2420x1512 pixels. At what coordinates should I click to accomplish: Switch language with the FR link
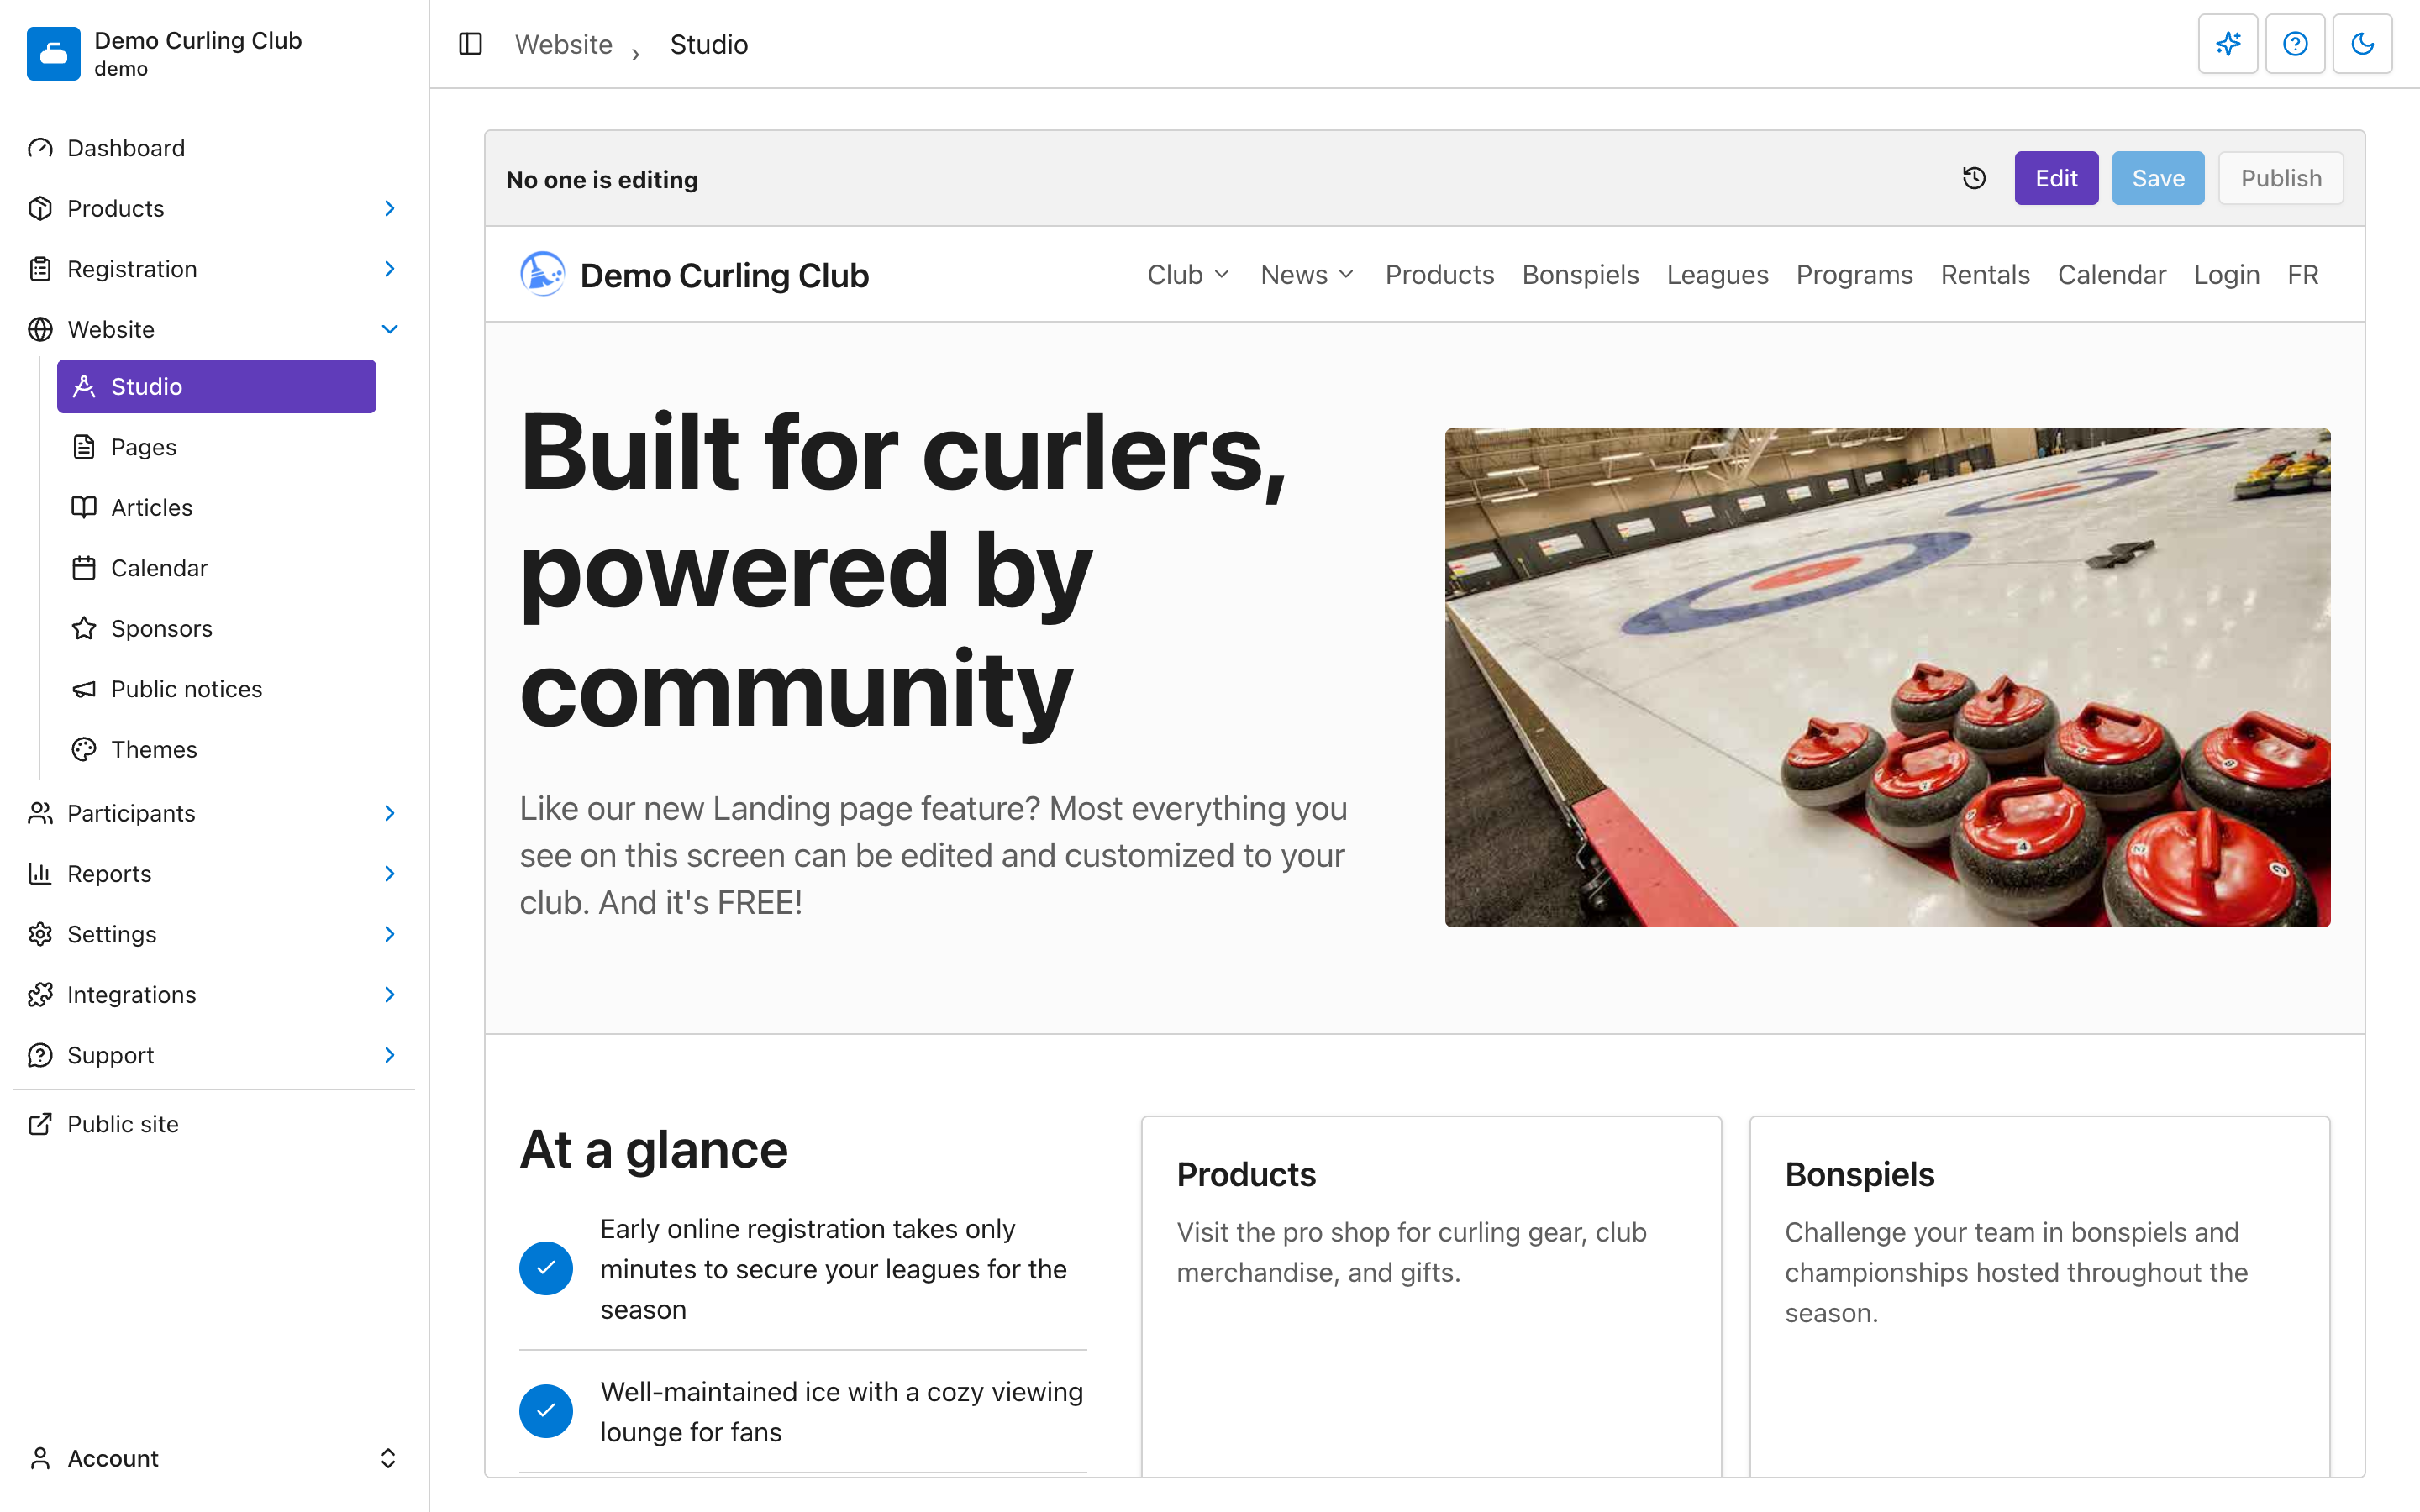tap(2302, 275)
